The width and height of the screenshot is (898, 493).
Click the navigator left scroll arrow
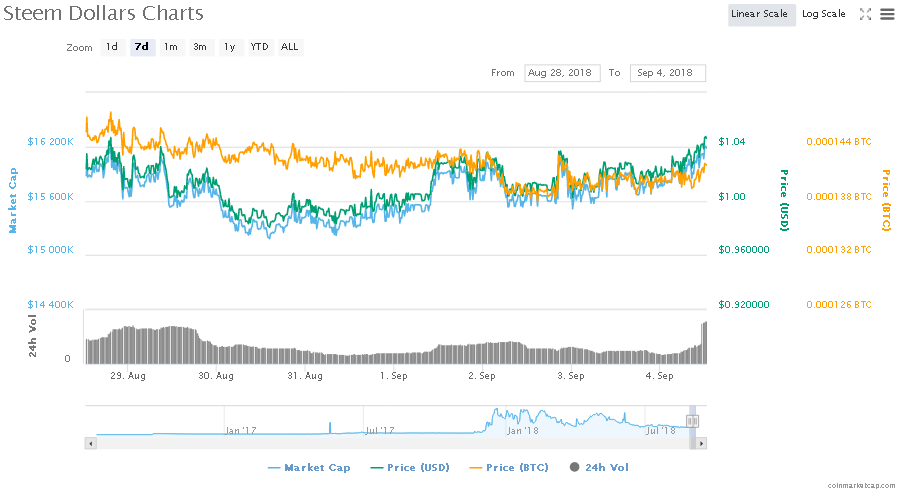coord(90,443)
